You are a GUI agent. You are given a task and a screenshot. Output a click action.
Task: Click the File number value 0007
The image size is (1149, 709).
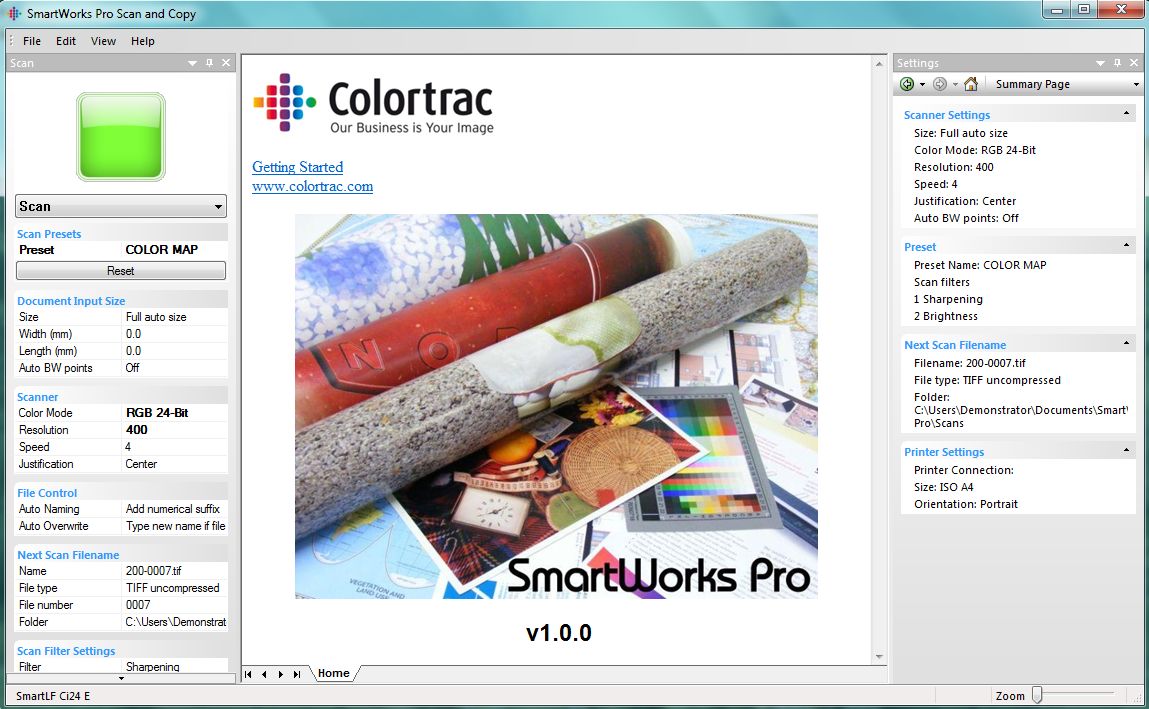click(138, 605)
